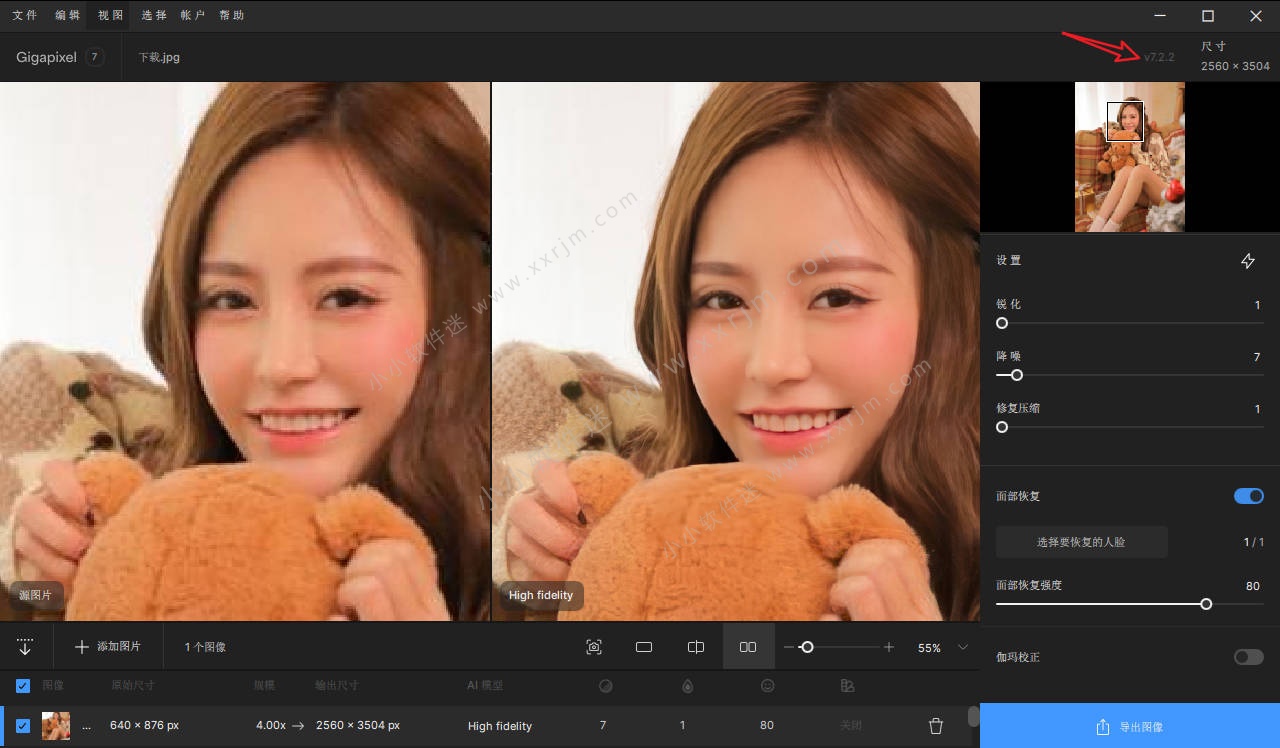Click the 选择要恢复的人脸 button
Image resolution: width=1280 pixels, height=748 pixels.
click(1081, 542)
